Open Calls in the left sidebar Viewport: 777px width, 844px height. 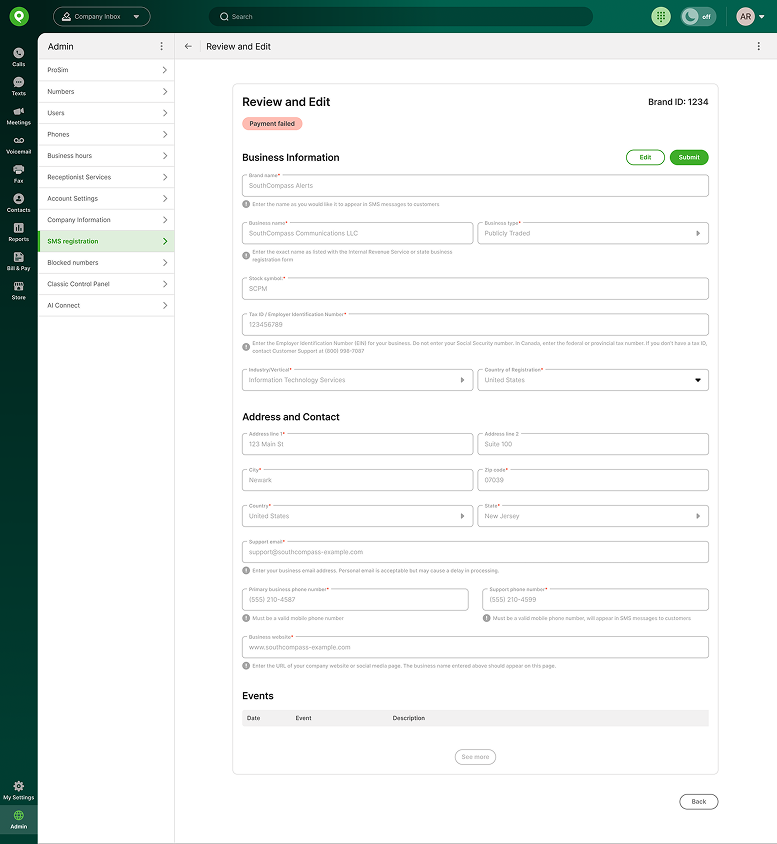18,56
